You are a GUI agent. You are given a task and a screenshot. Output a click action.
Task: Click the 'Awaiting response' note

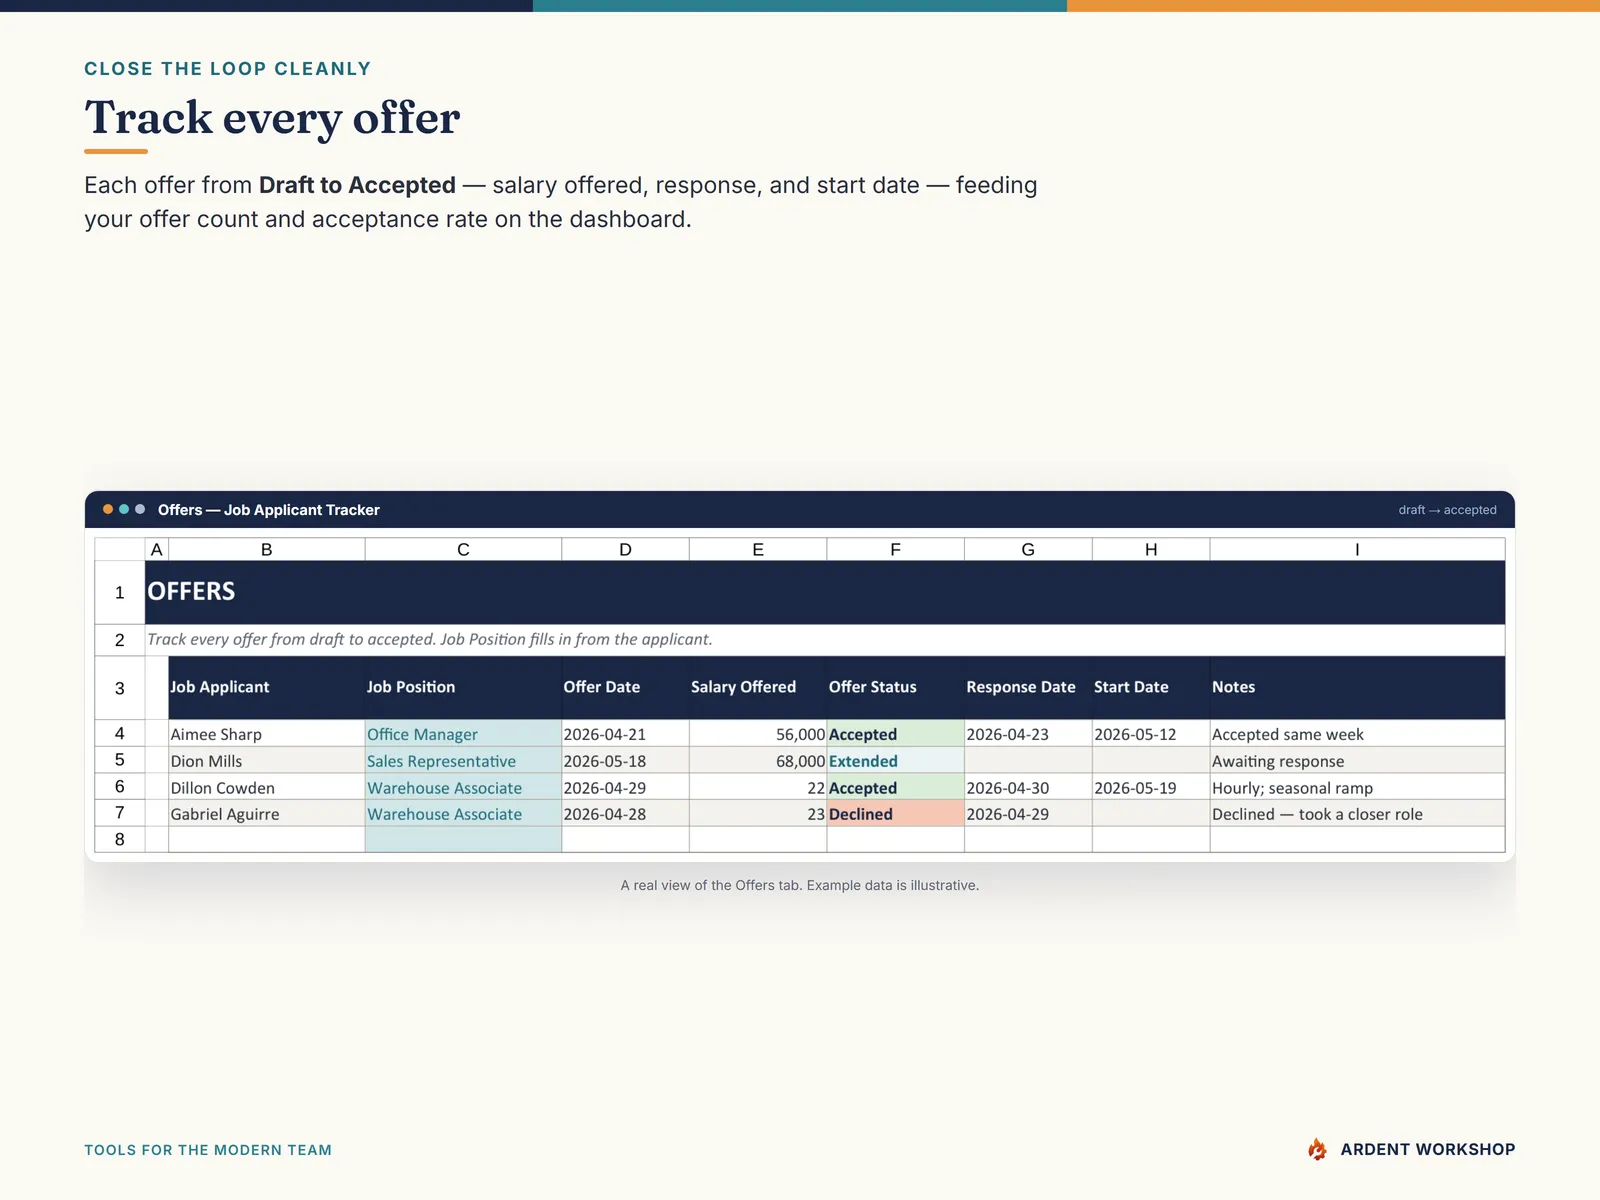click(1357, 760)
